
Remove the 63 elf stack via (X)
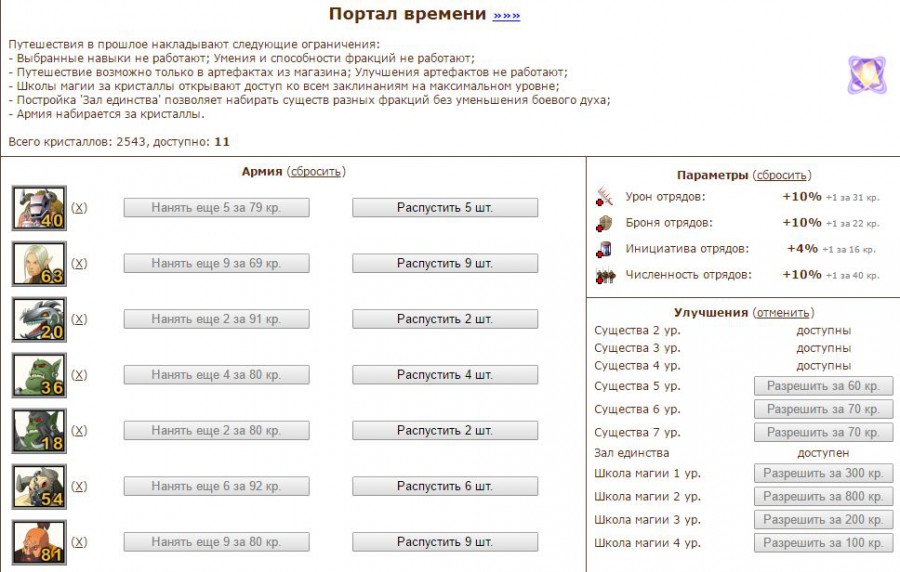click(79, 263)
